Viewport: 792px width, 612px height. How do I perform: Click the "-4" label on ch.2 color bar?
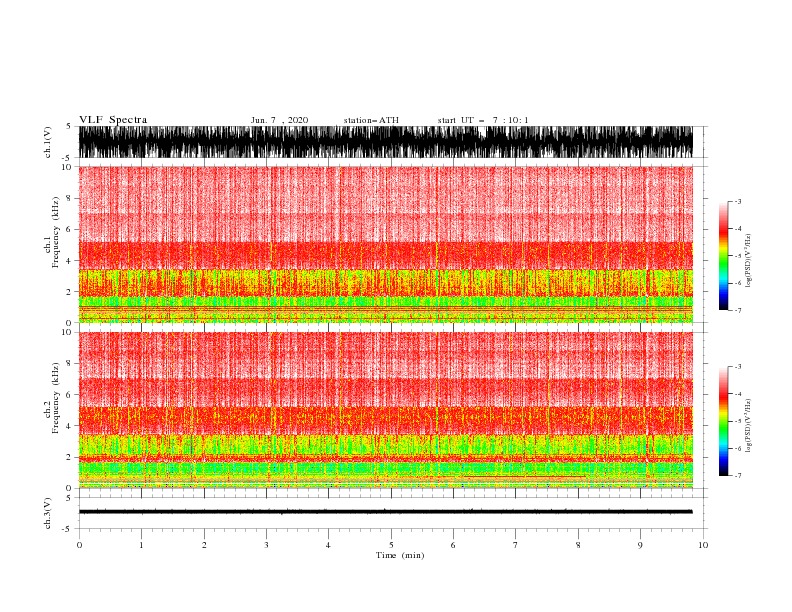pos(738,394)
